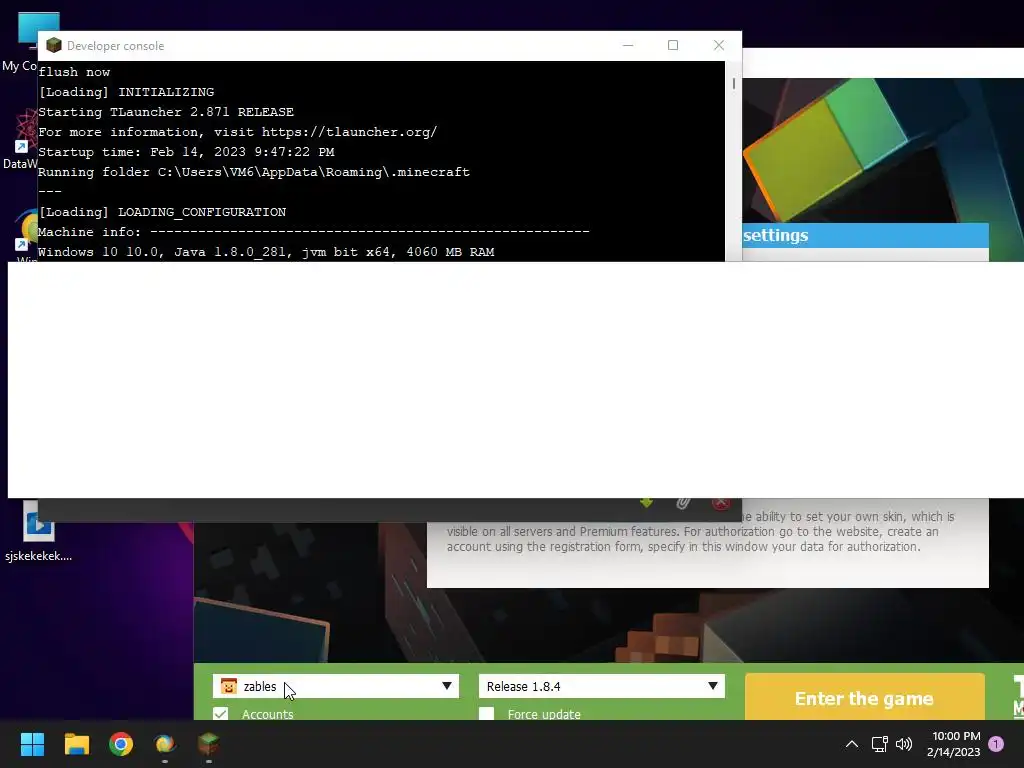Image resolution: width=1024 pixels, height=768 pixels.
Task: Close the Developer console window
Action: click(718, 45)
